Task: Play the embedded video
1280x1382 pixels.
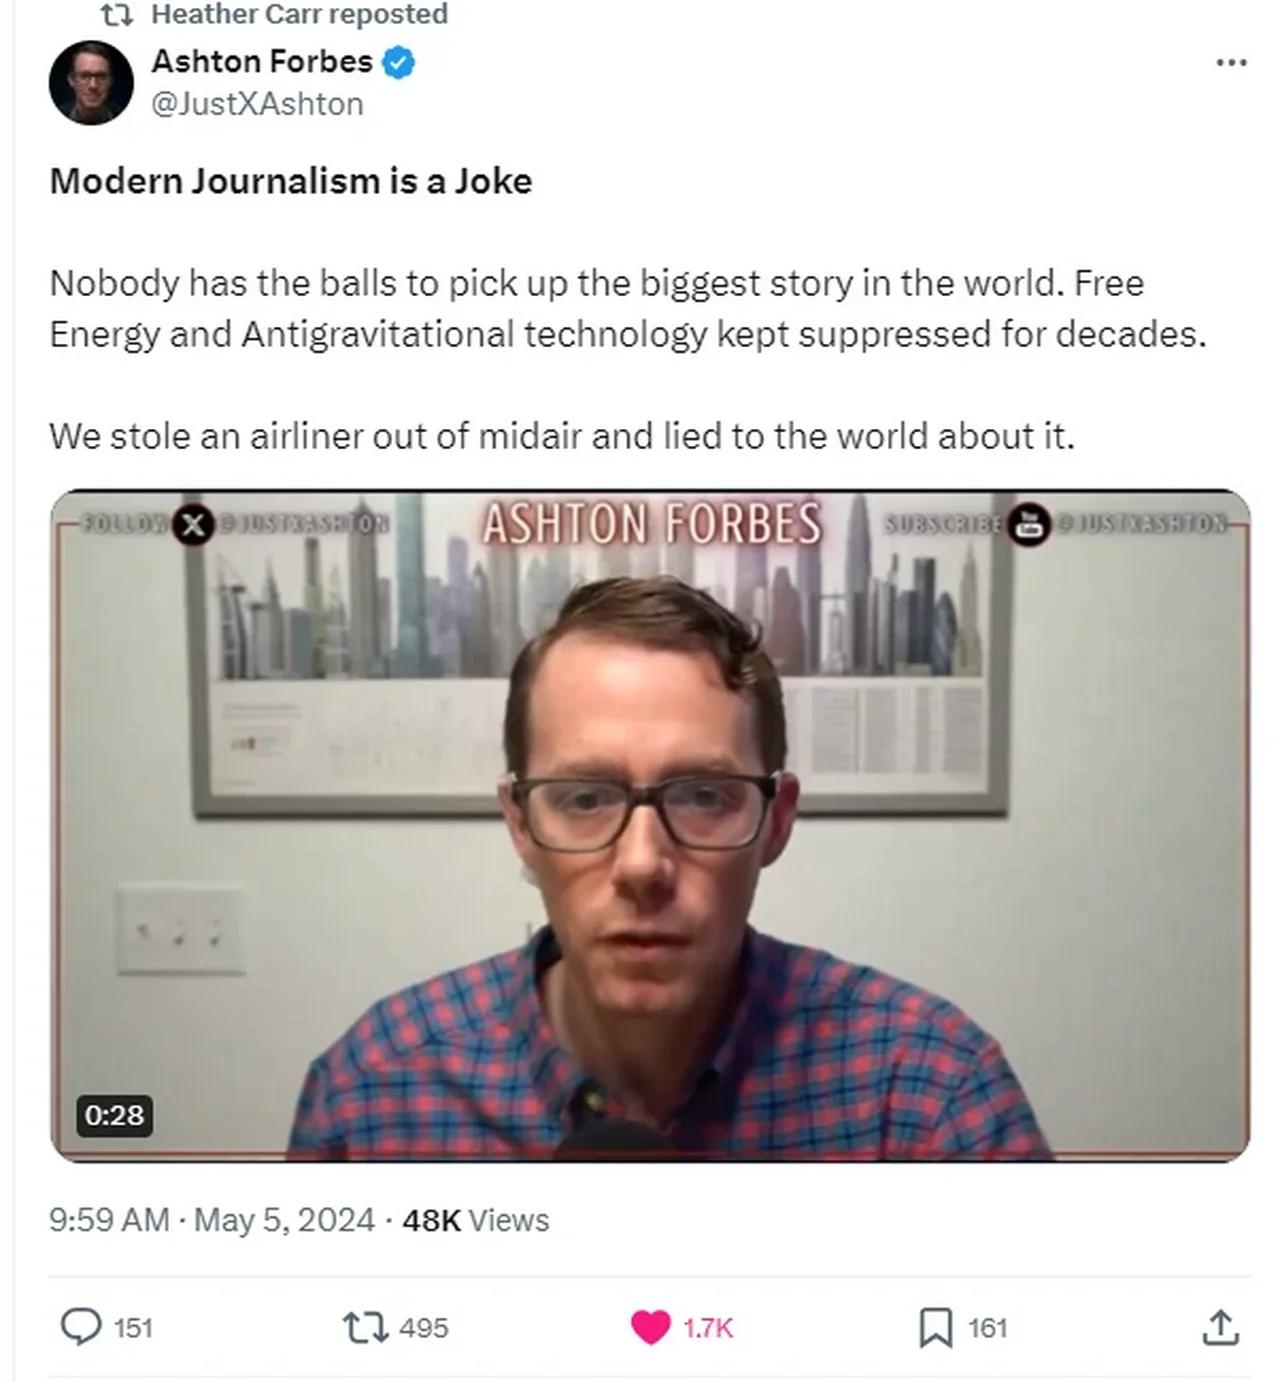Action: (650, 826)
